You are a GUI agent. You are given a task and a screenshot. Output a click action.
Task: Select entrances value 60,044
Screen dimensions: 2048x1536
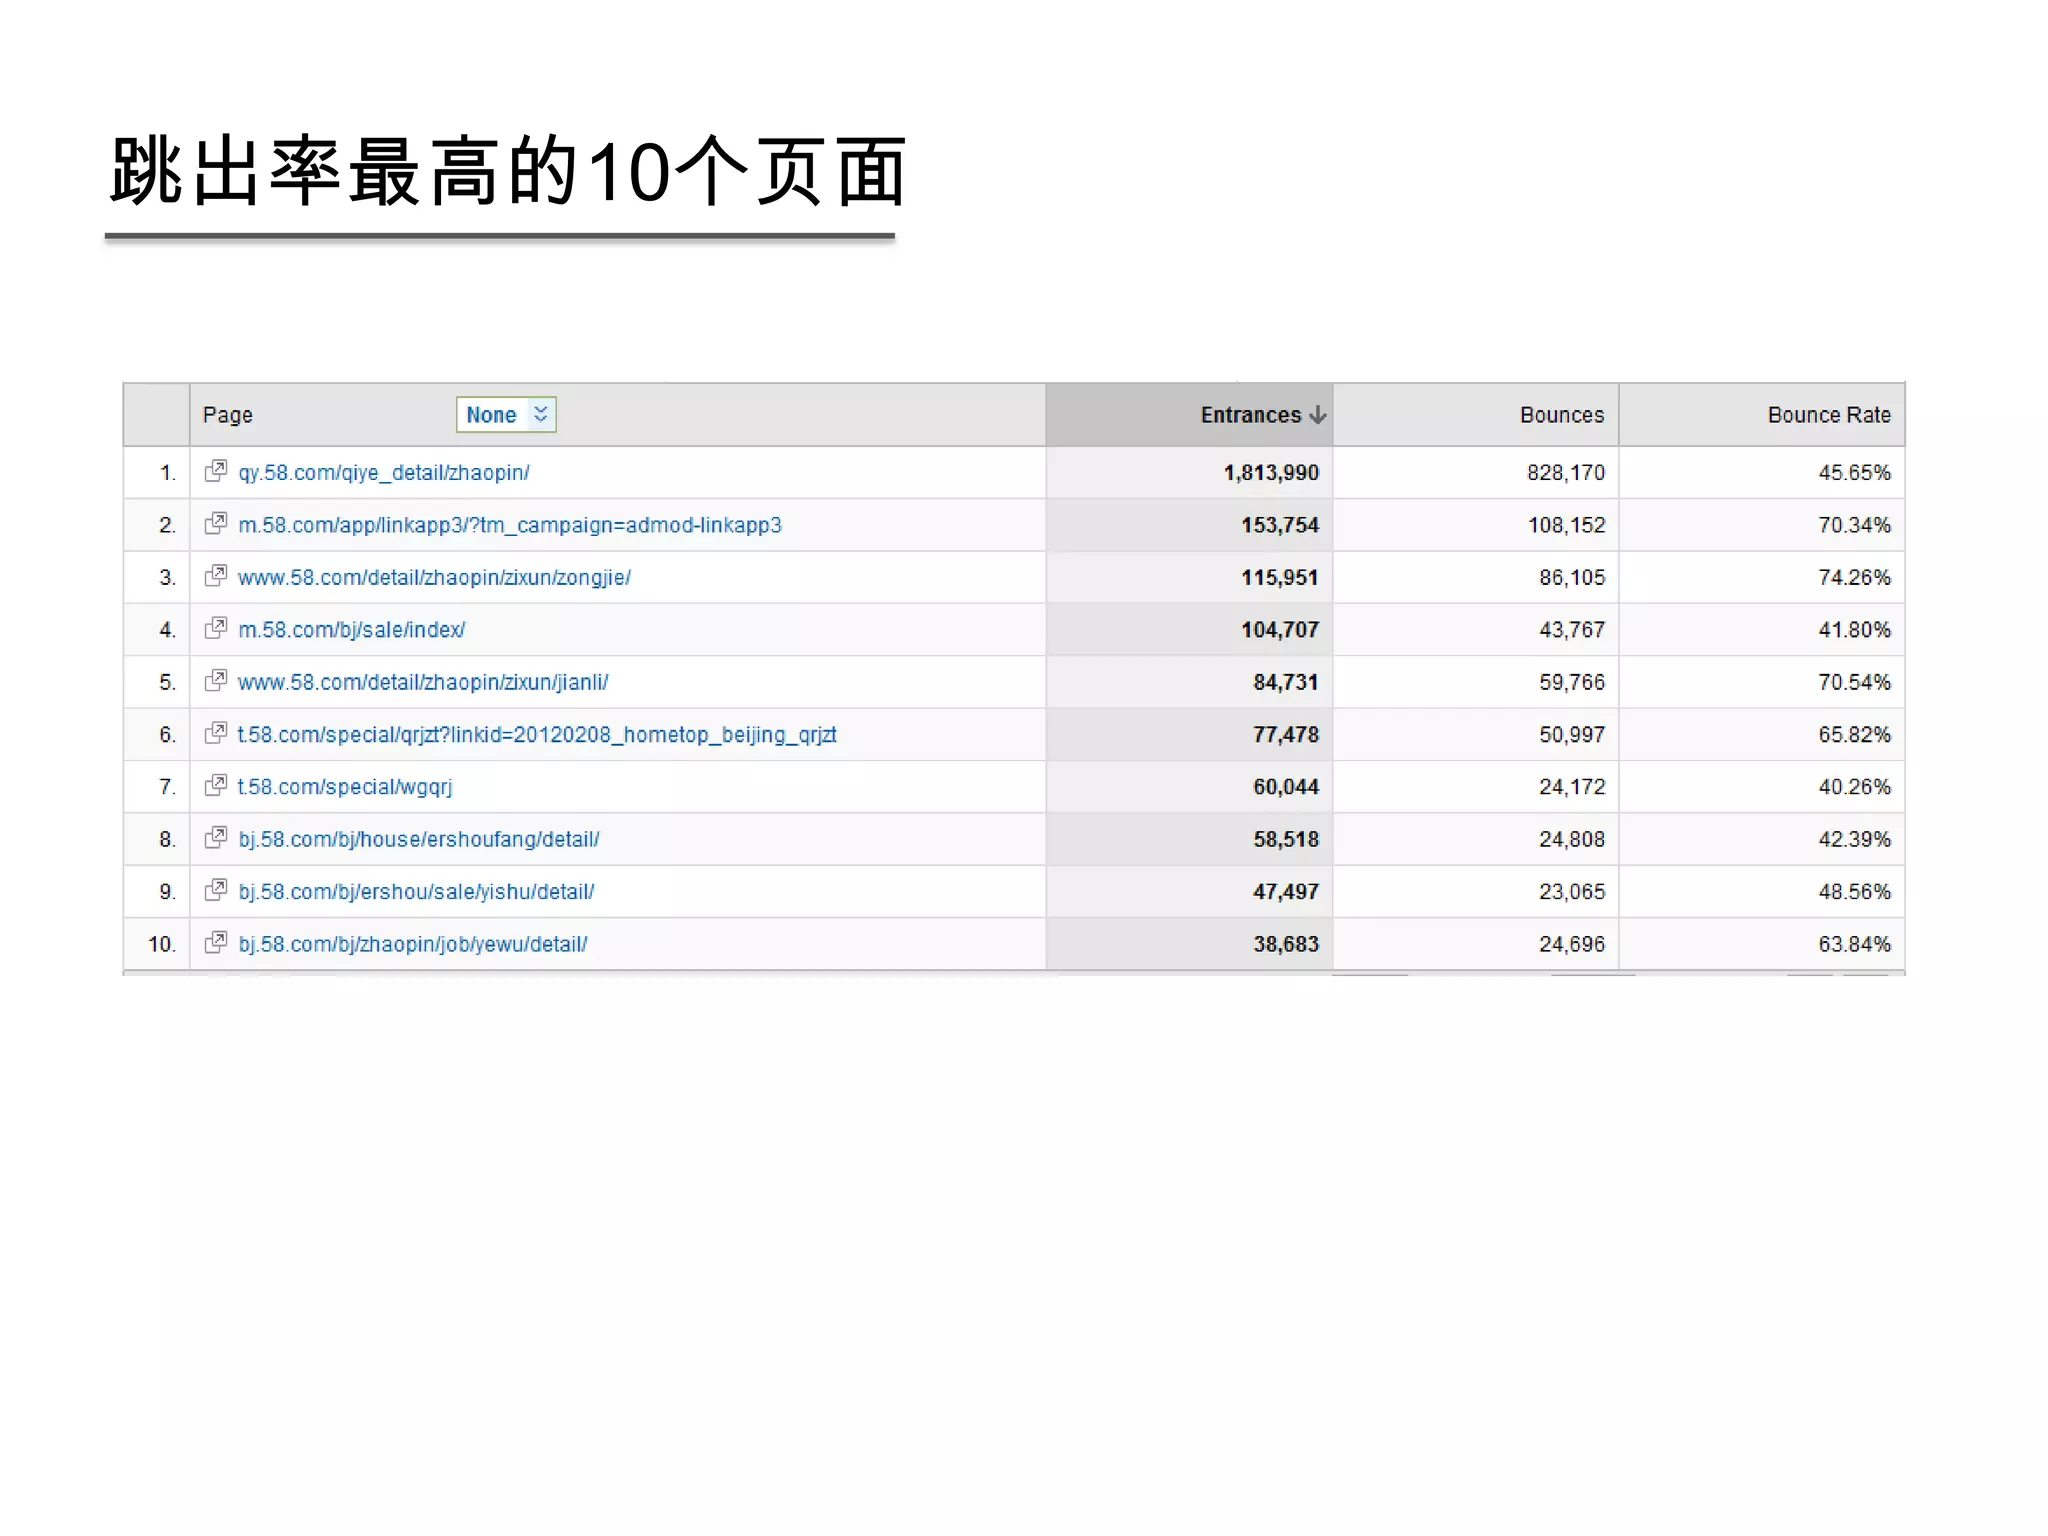click(1286, 787)
